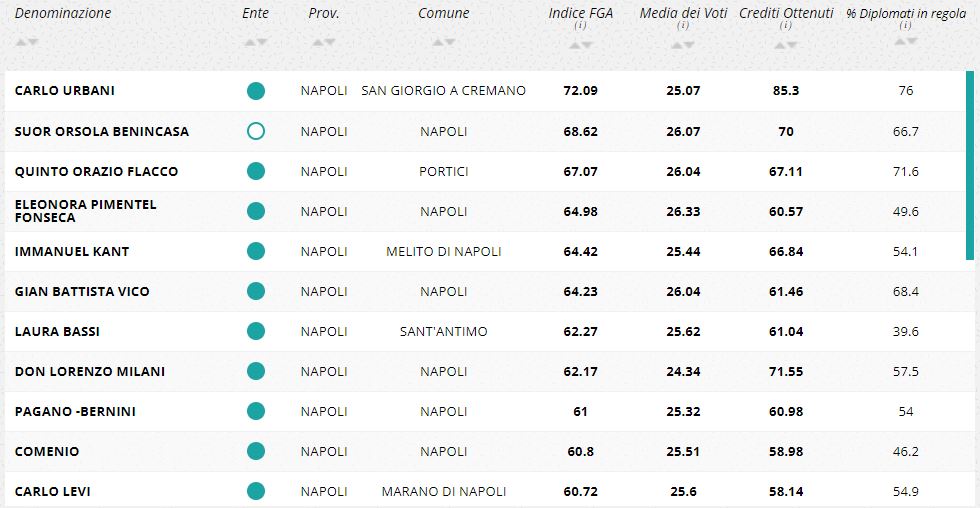
Task: Sort Denominazione column ascending
Action: (22, 42)
